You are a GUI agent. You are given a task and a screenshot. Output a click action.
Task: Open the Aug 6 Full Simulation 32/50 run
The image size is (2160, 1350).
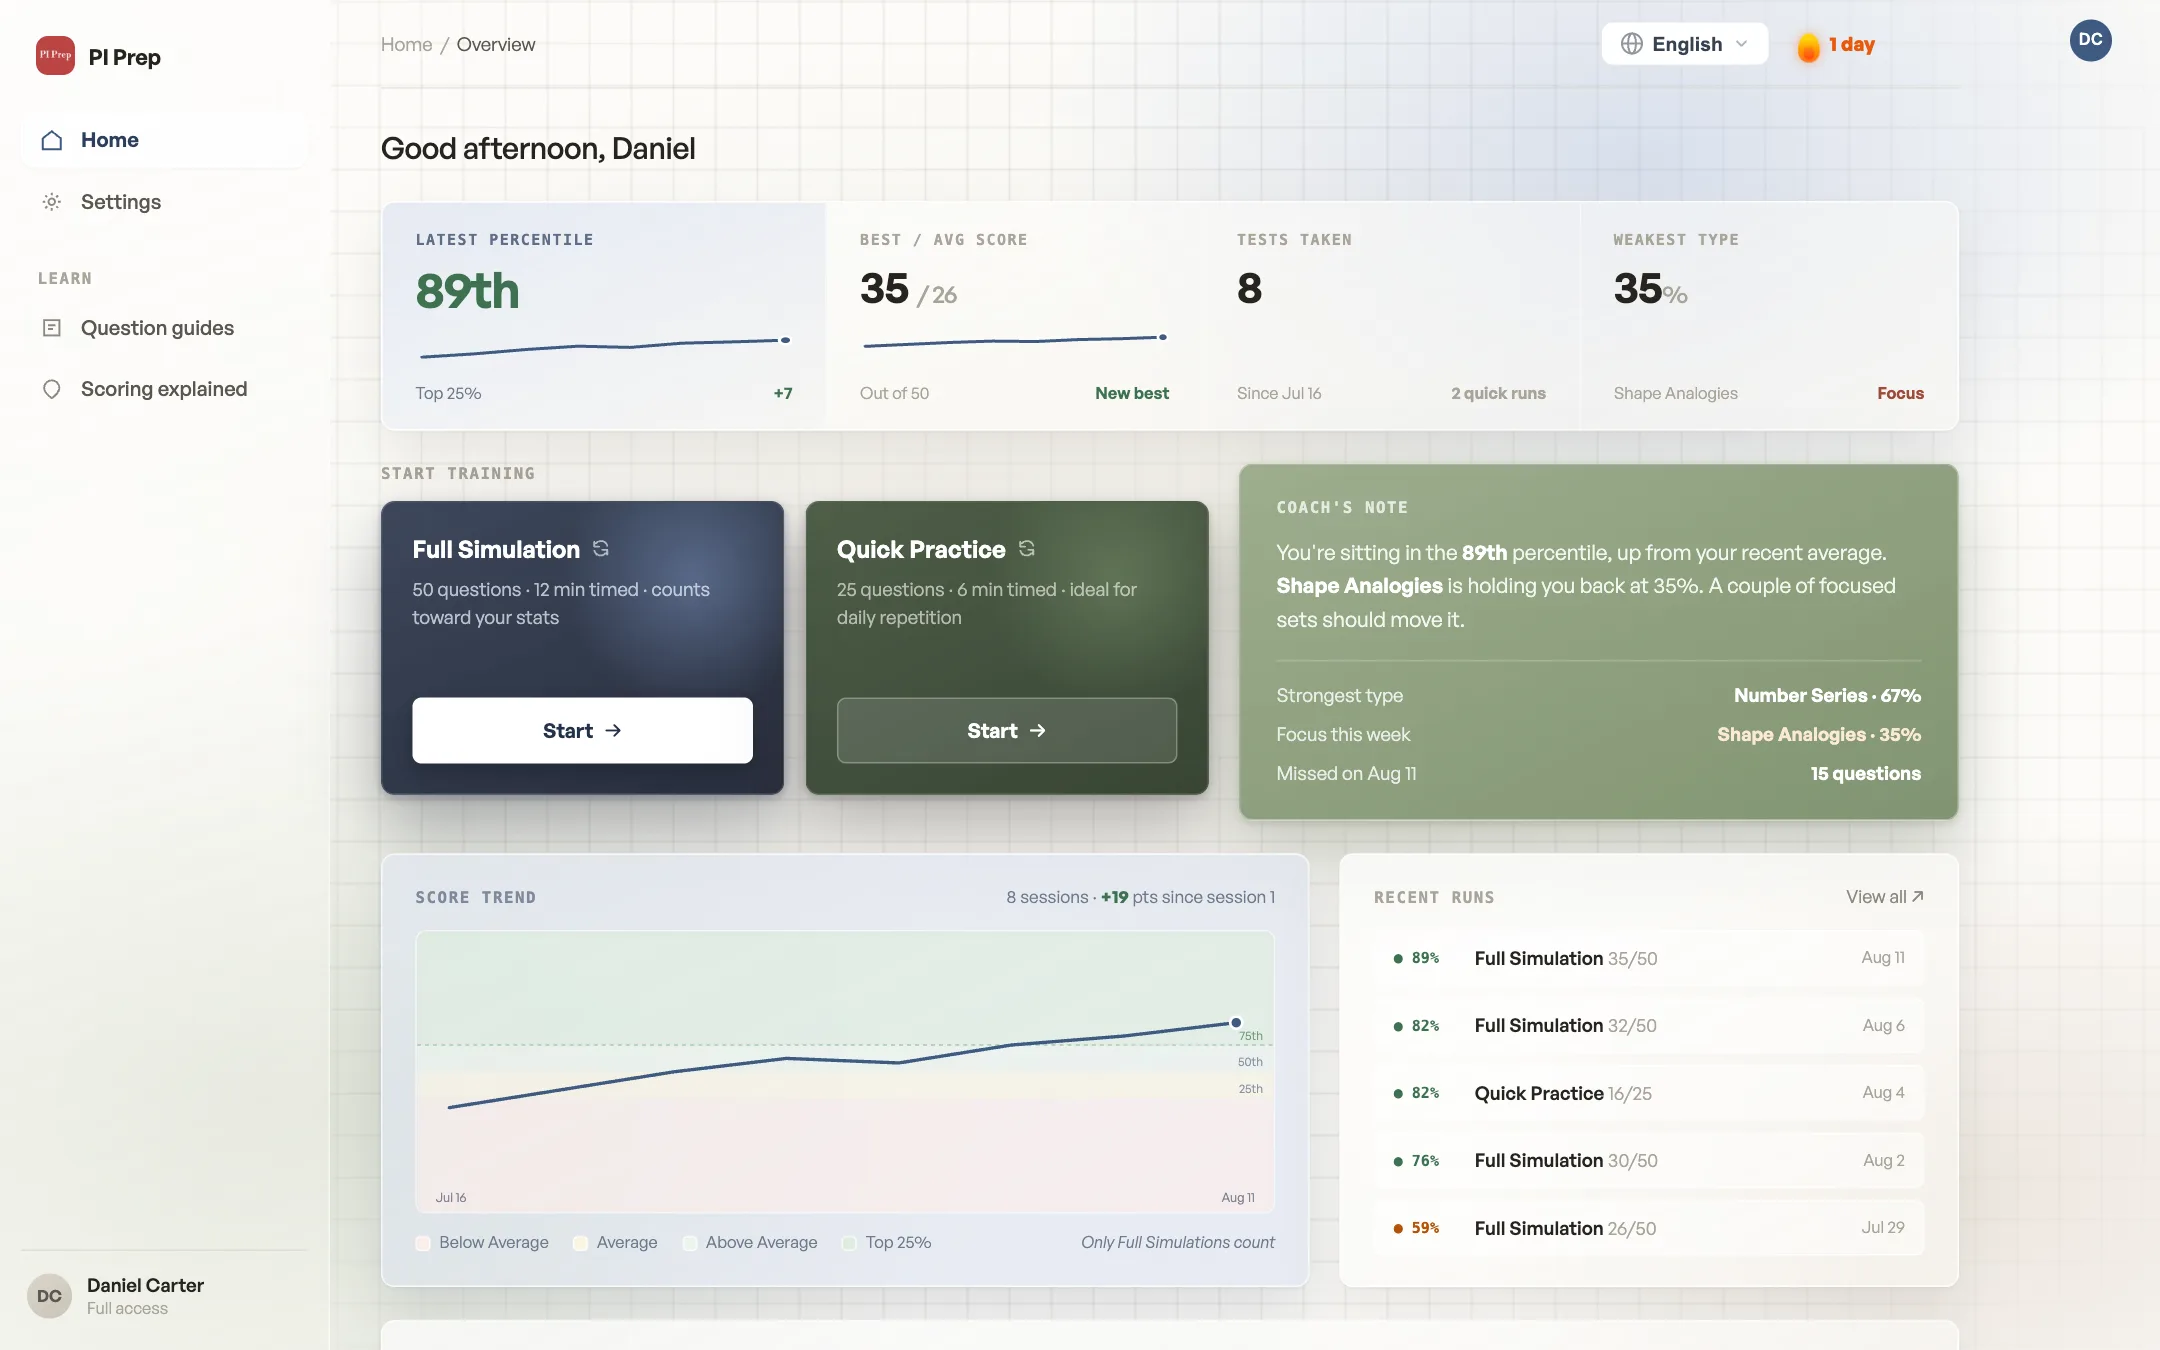1649,1025
